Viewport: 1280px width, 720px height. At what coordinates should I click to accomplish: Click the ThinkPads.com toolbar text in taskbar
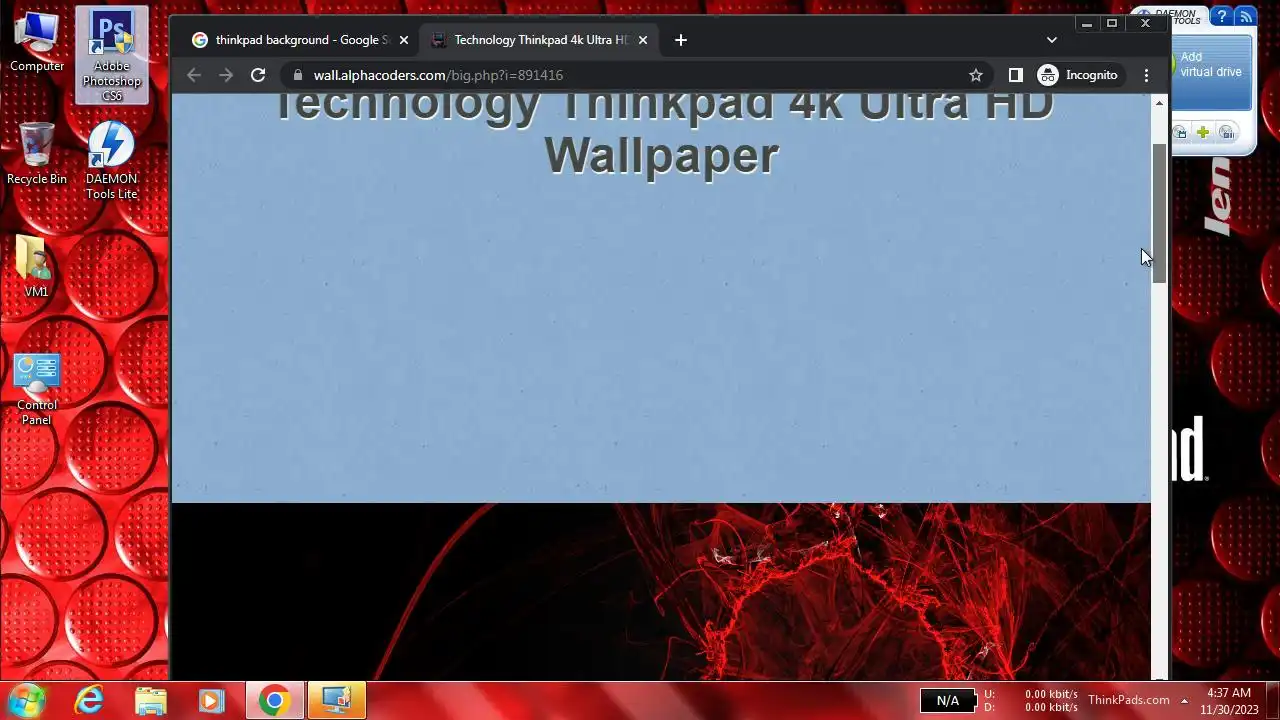point(1129,700)
